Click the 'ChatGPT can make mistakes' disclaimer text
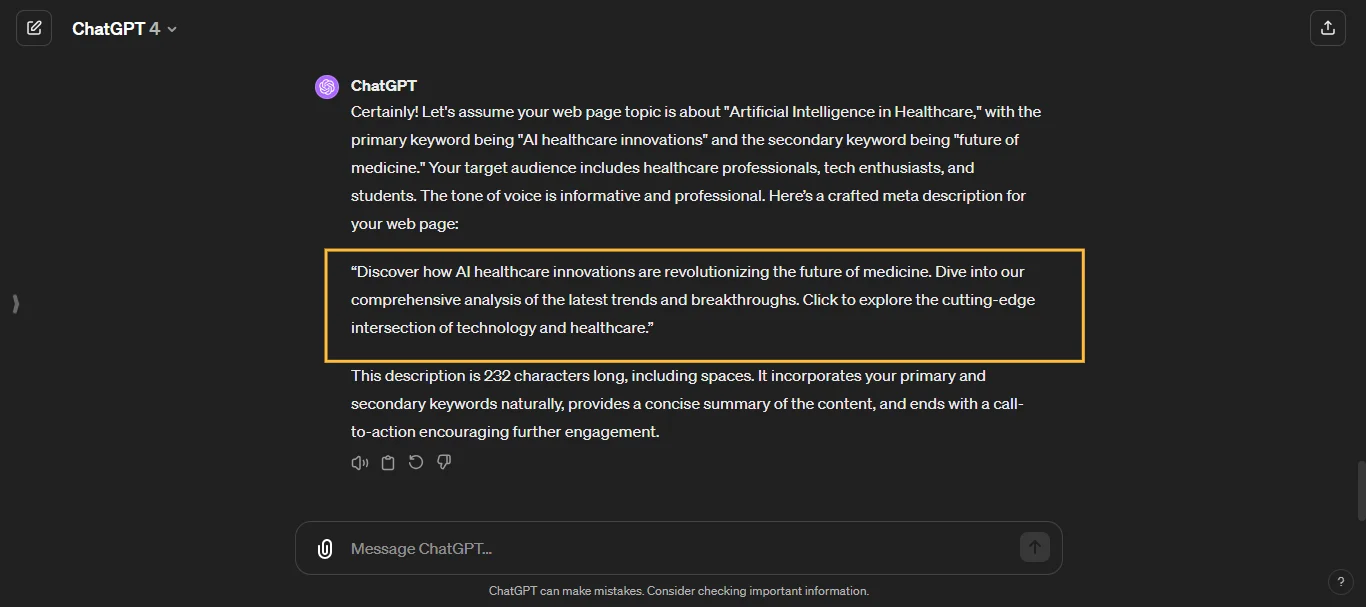The width and height of the screenshot is (1366, 607). point(679,591)
